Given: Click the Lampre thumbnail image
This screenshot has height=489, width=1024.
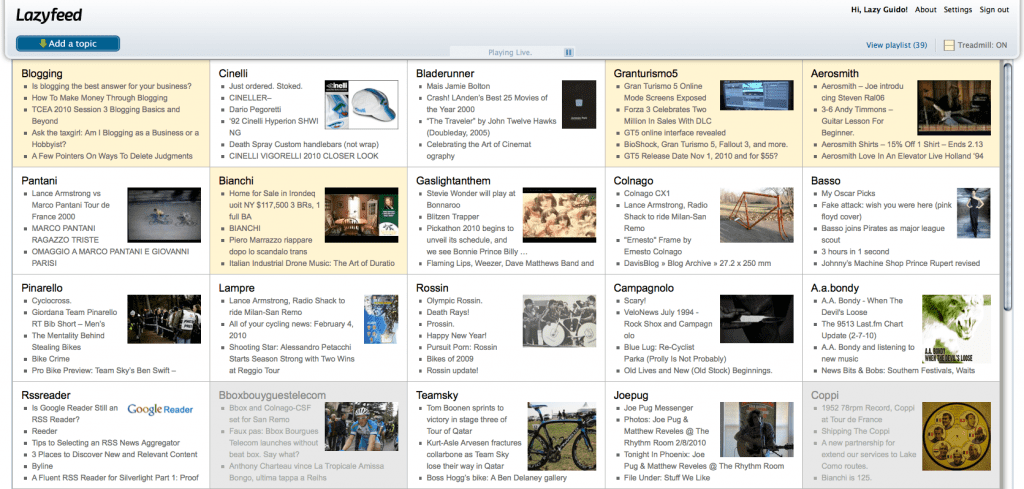Looking at the screenshot, I should point(381,319).
